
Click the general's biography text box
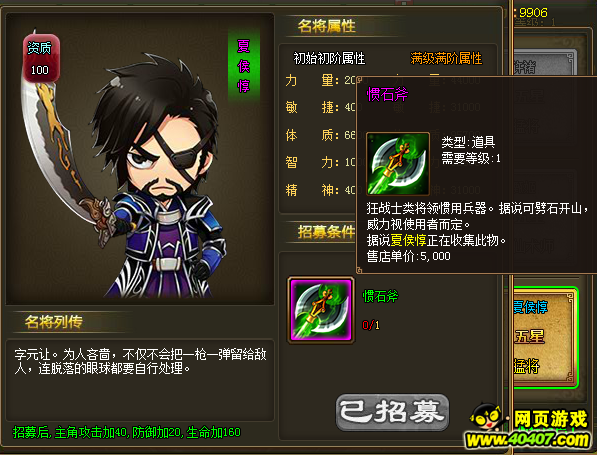[x=140, y=380]
